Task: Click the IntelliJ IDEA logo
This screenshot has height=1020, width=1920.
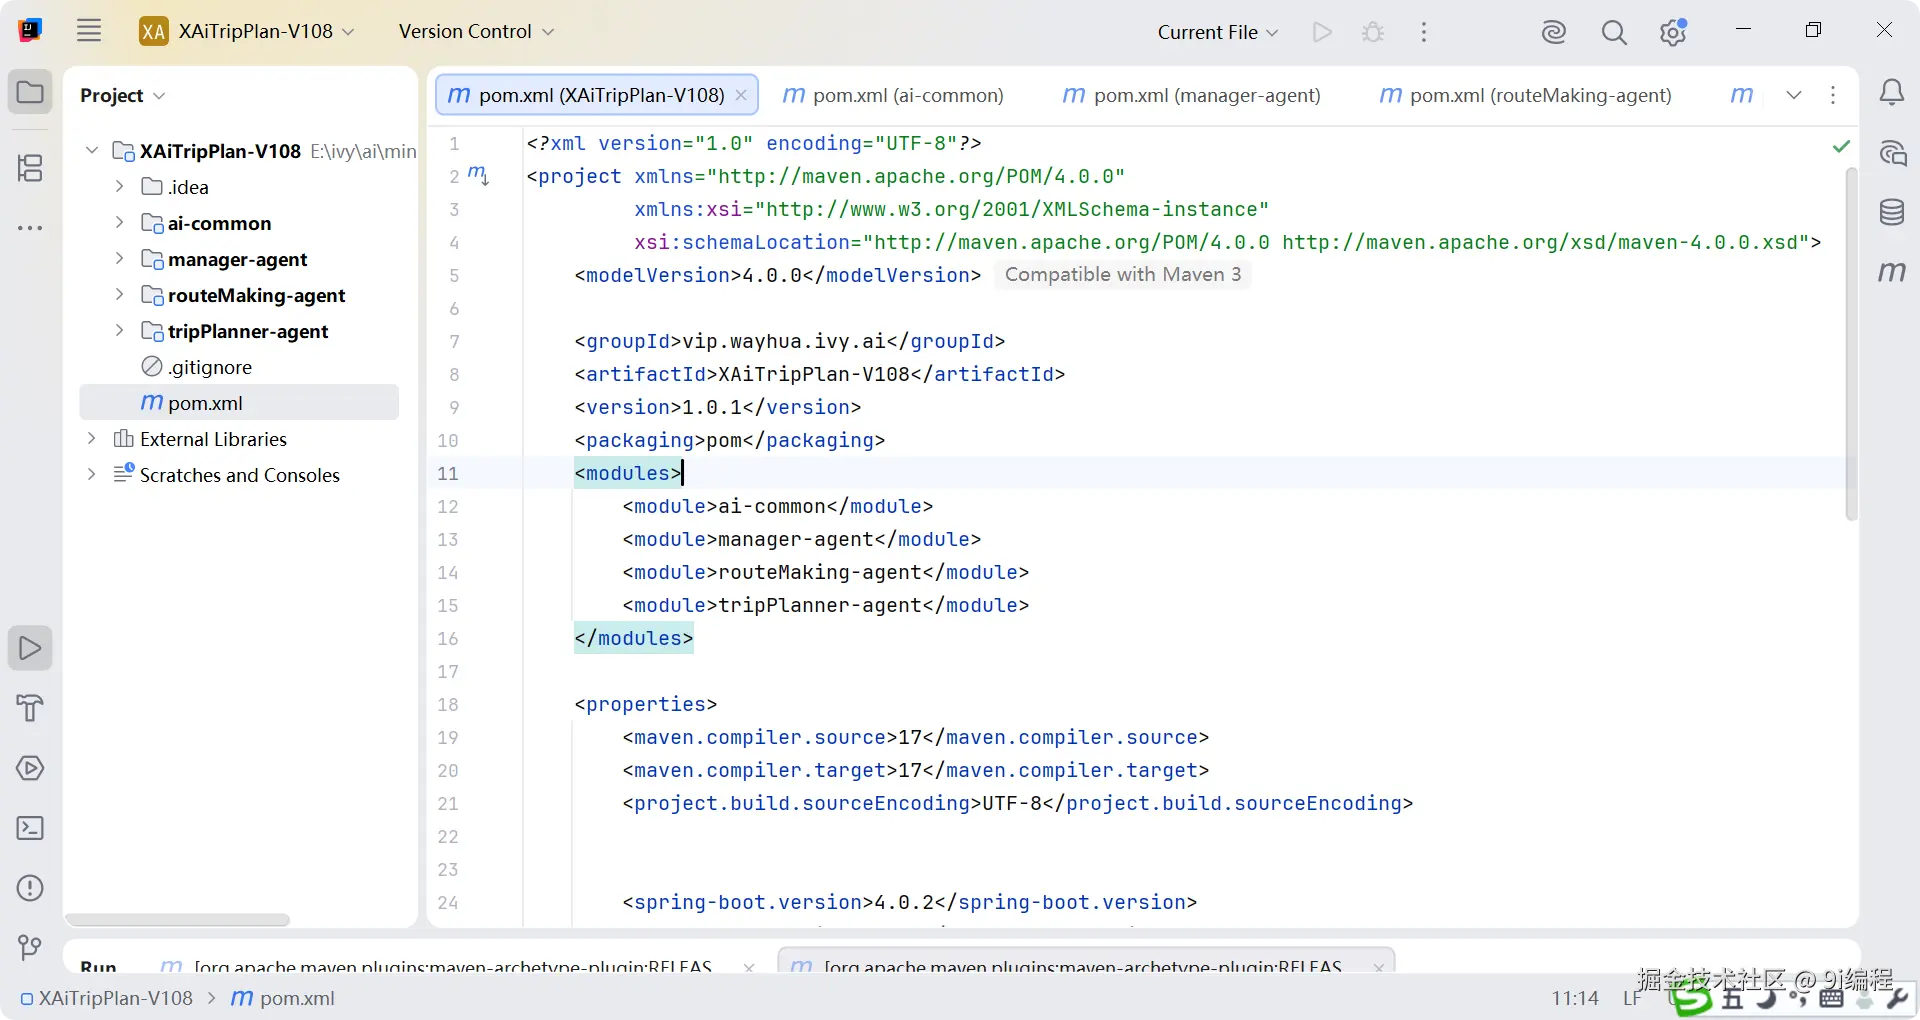Action: click(30, 31)
